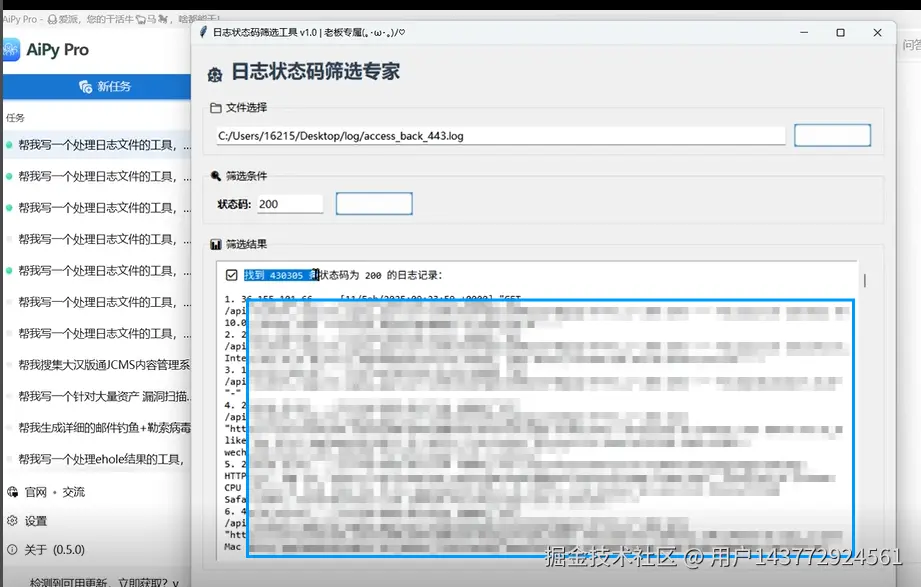Click the blank button next to 状态码 field
Screen dimensions: 921x587
[x=374, y=203]
